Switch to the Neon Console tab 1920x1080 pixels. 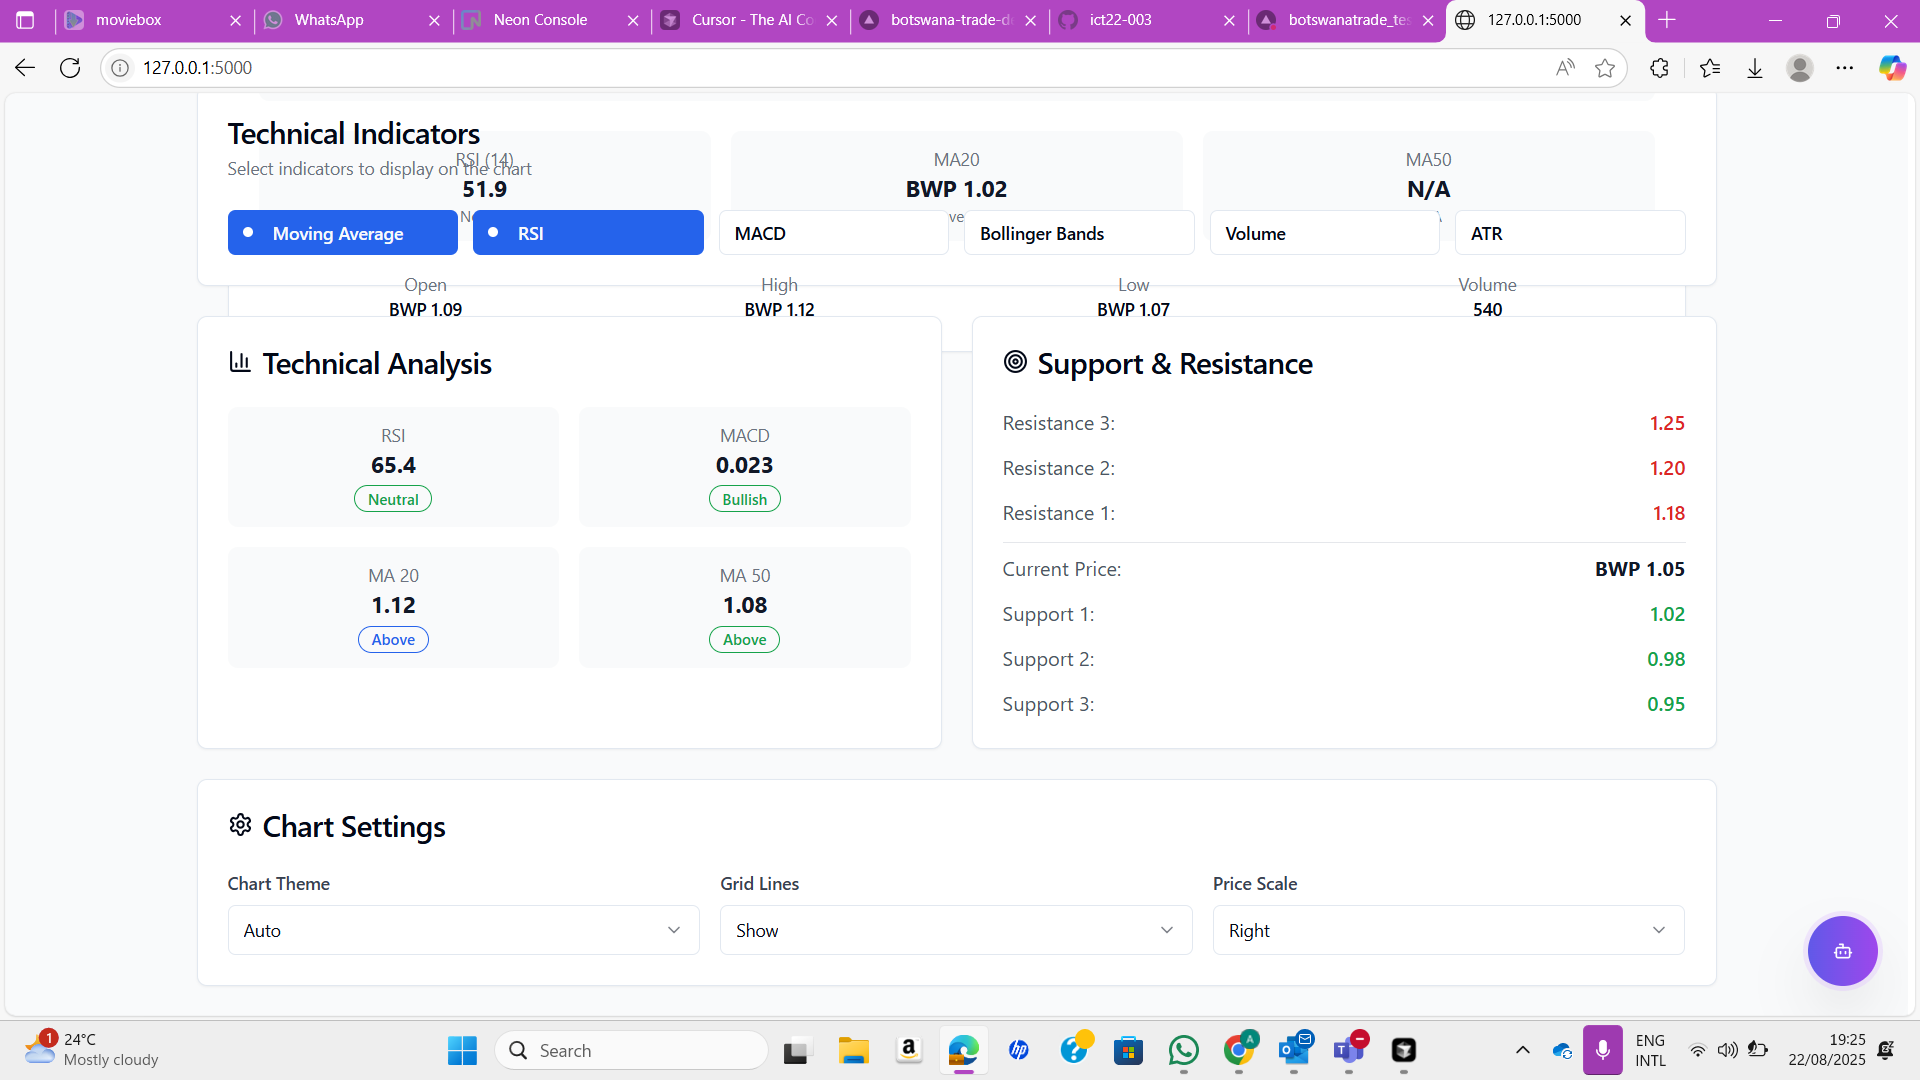(x=540, y=20)
